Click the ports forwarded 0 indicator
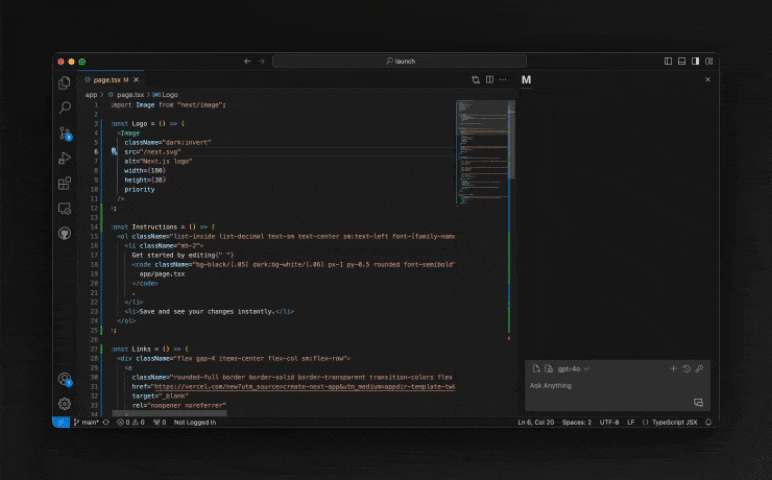Screen dimensions: 772x480 (160, 422)
